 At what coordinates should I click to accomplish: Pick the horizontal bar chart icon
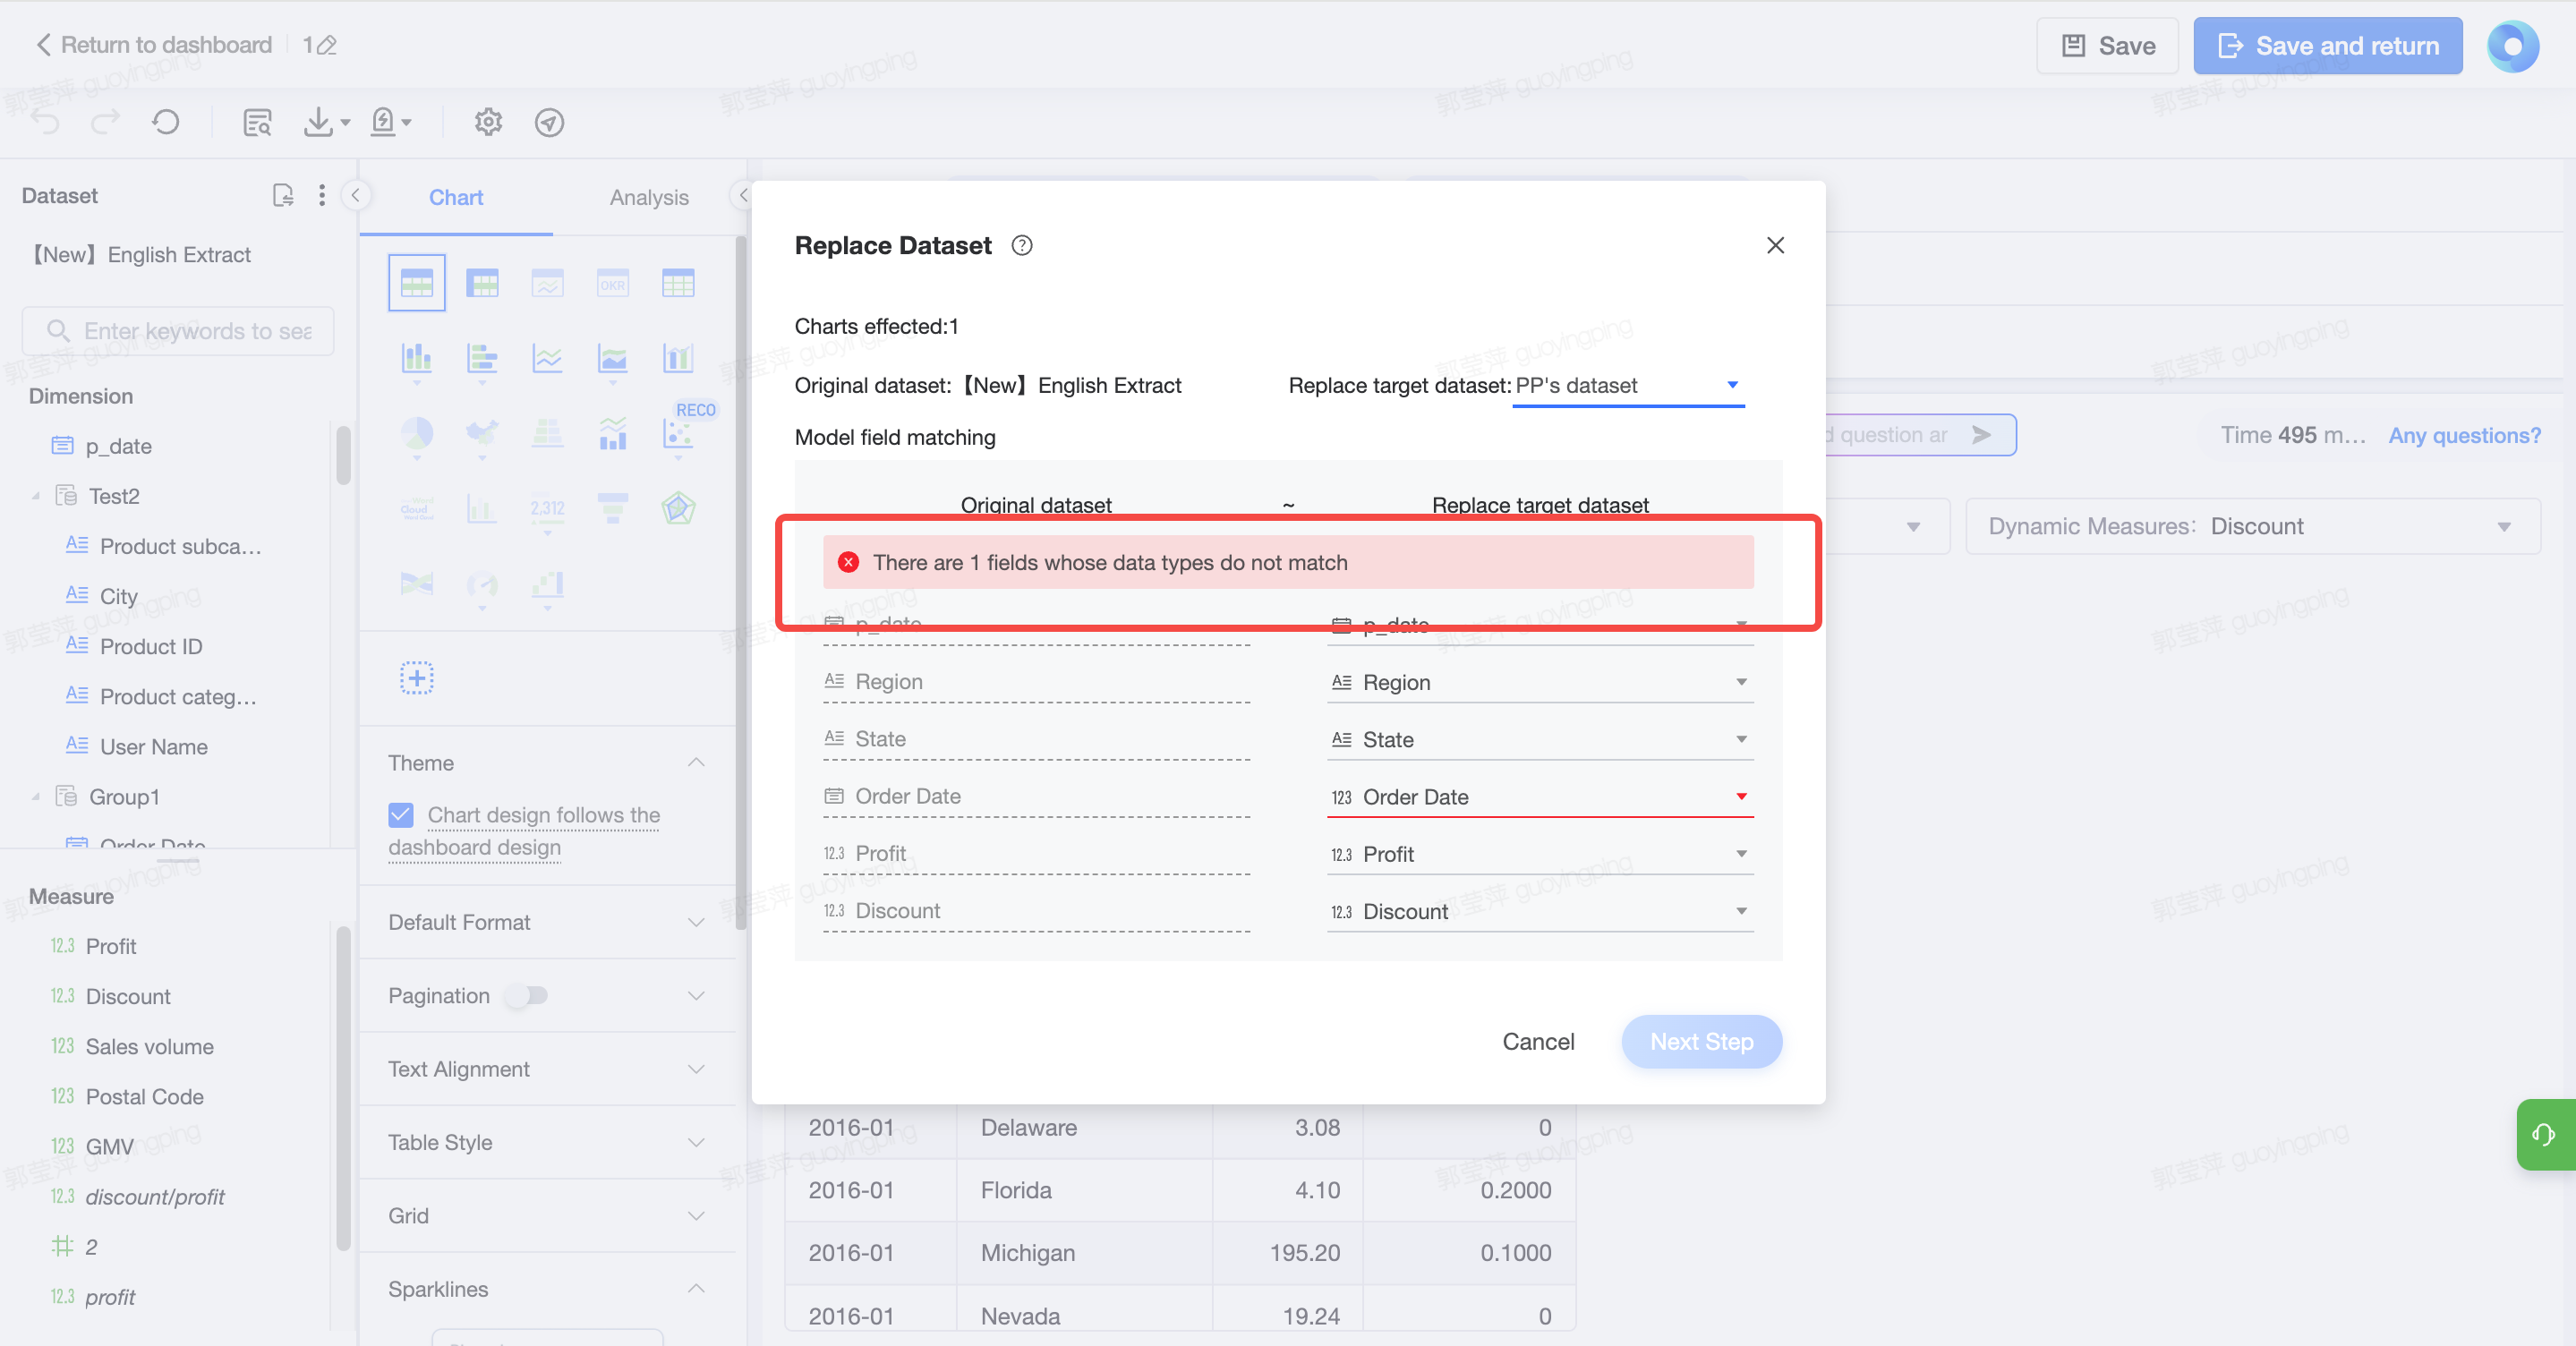[x=482, y=358]
